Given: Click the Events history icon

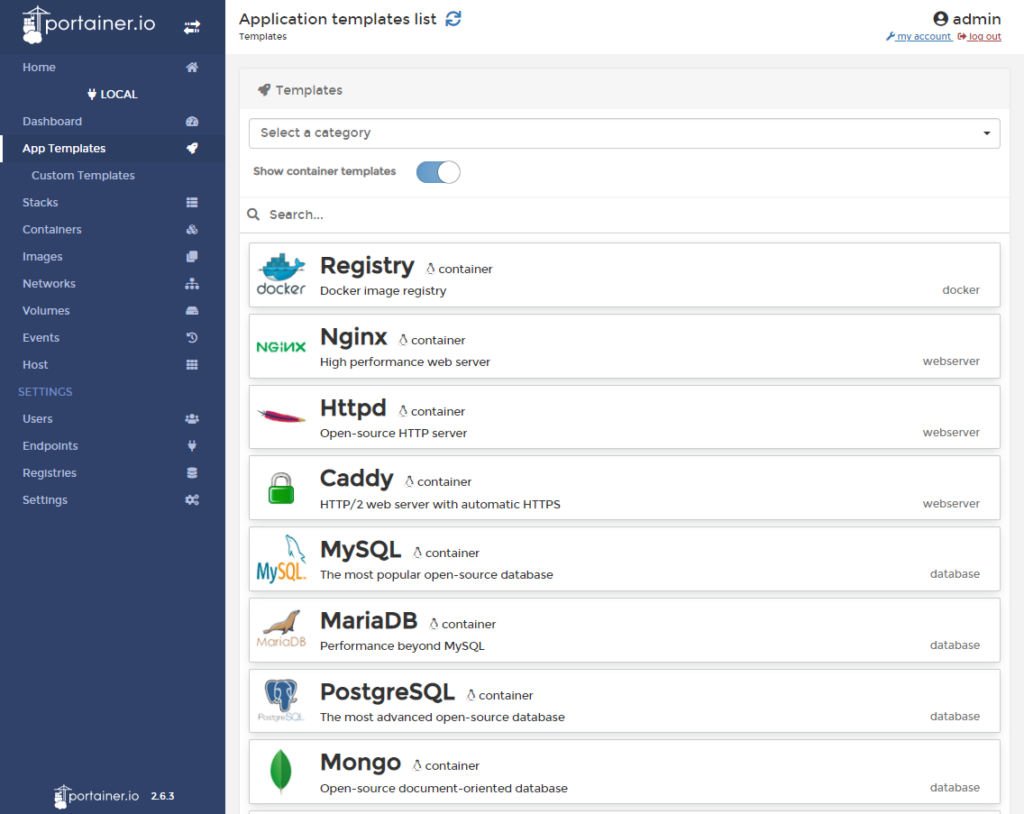Looking at the screenshot, I should tap(192, 338).
